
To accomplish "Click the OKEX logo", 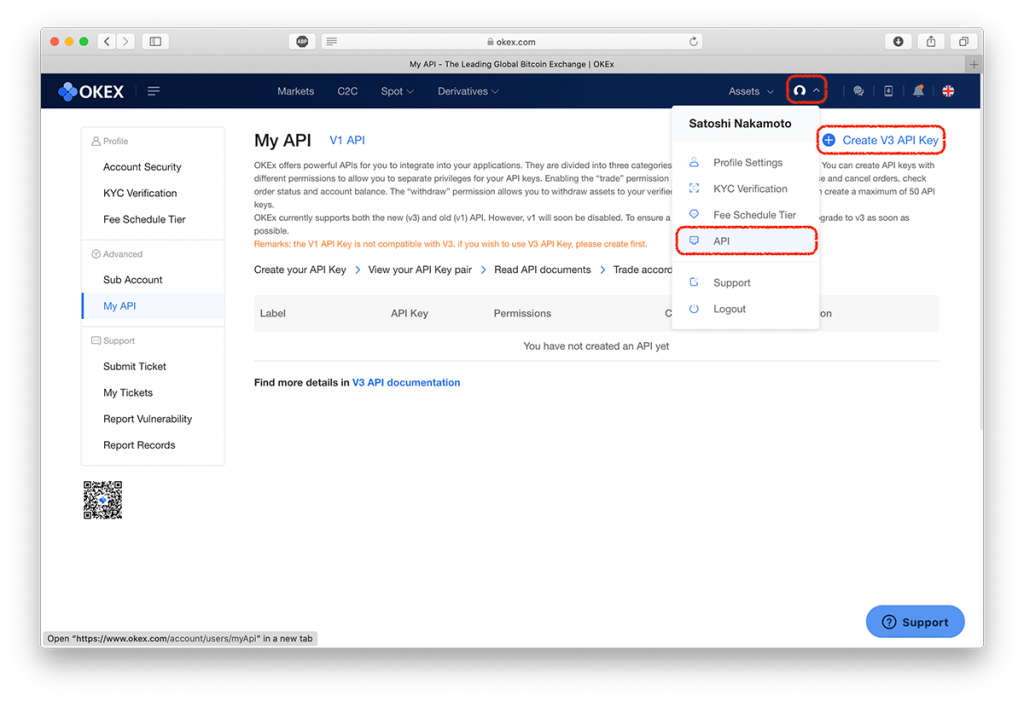I will point(91,91).
